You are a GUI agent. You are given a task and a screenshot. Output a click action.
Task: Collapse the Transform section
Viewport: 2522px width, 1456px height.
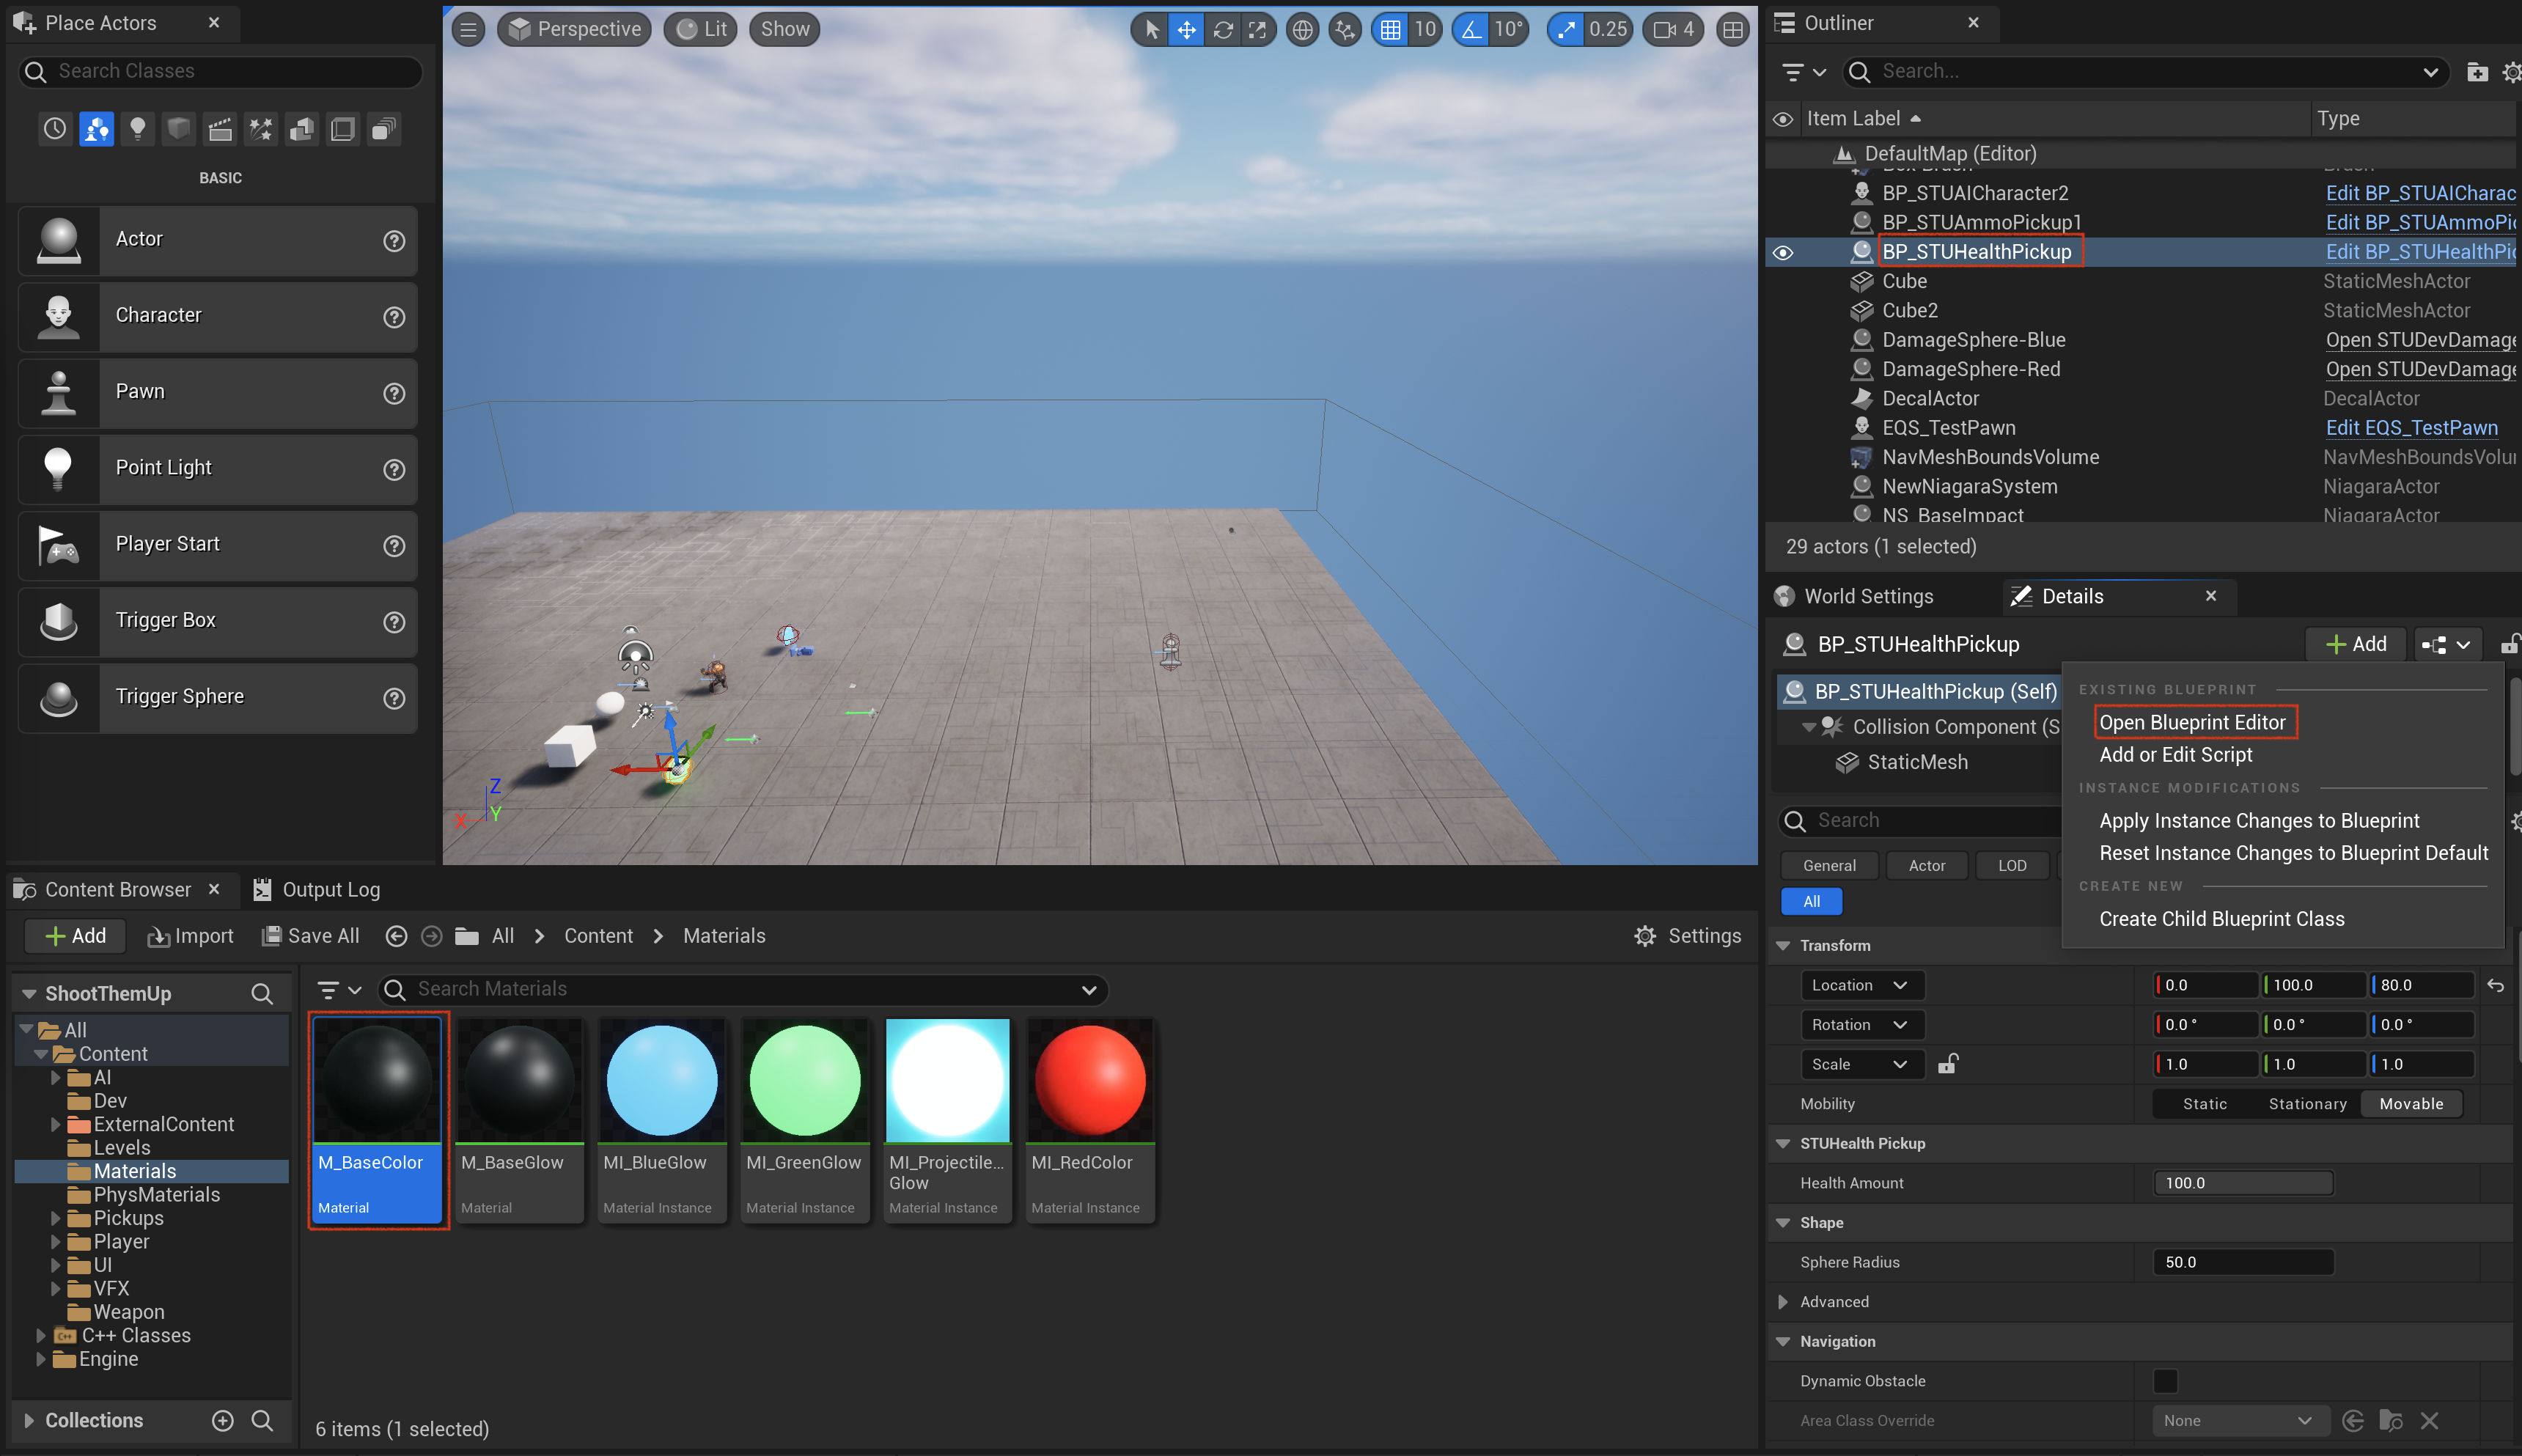1783,945
